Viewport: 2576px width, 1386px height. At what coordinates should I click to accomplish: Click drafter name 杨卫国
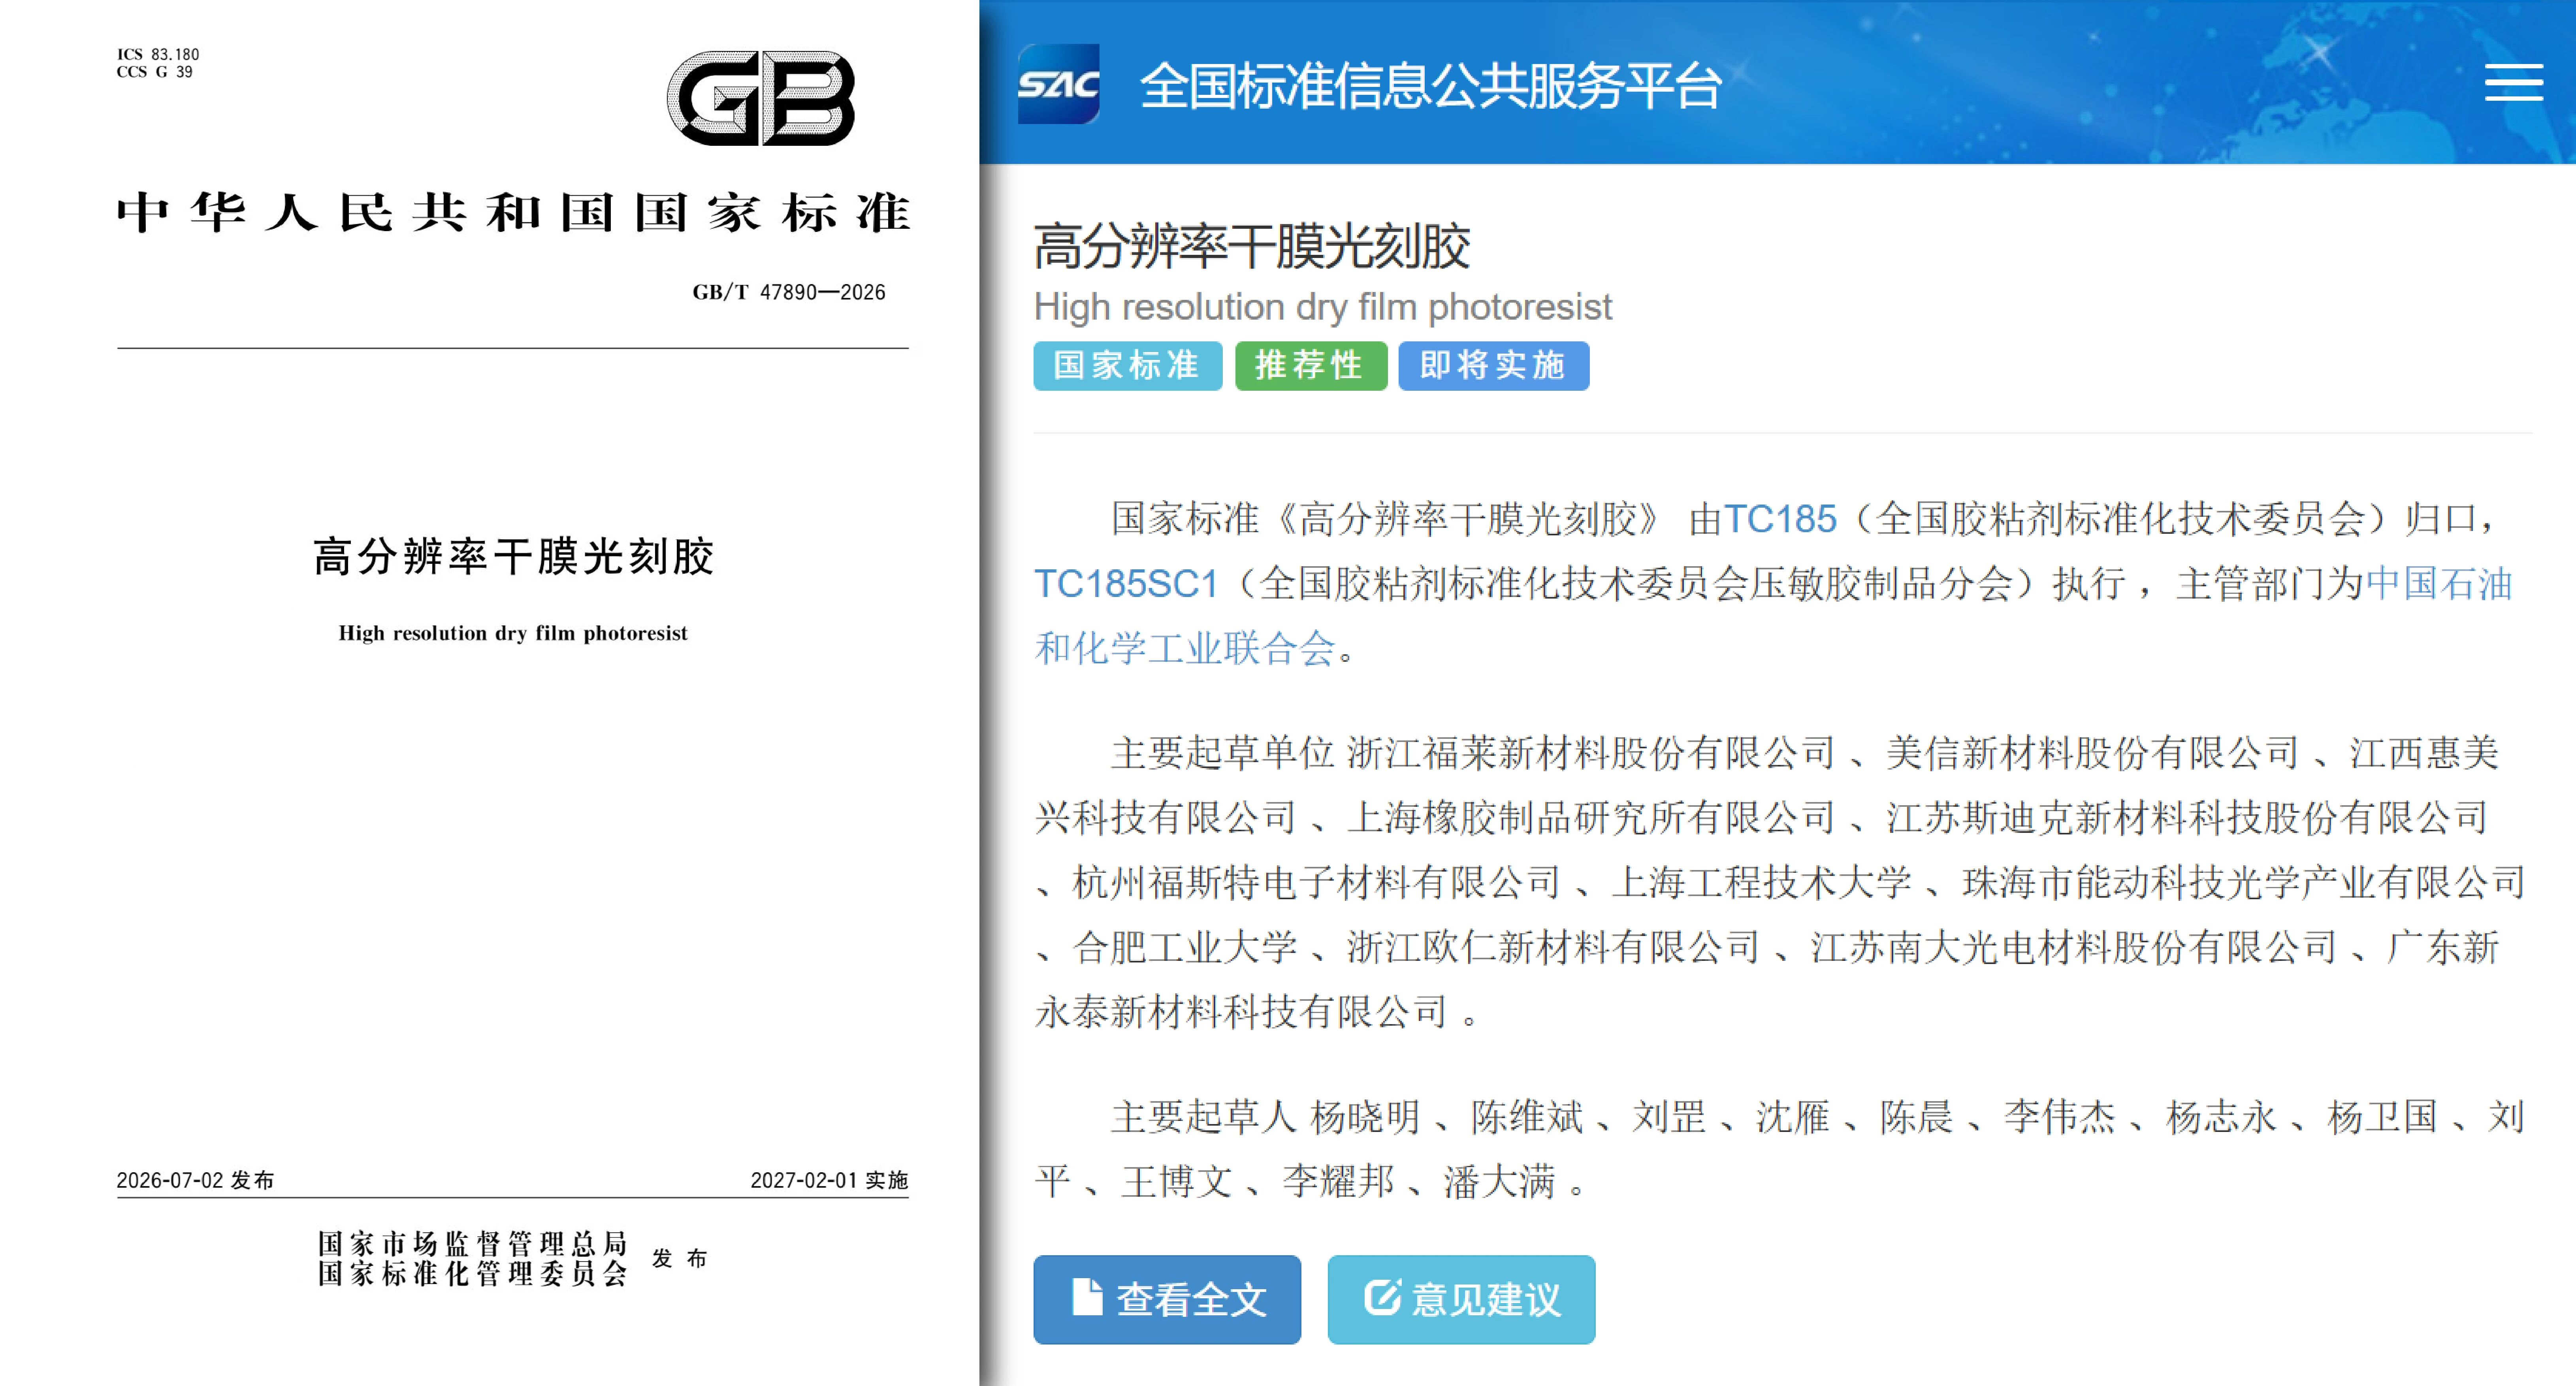pyautogui.click(x=2383, y=1117)
